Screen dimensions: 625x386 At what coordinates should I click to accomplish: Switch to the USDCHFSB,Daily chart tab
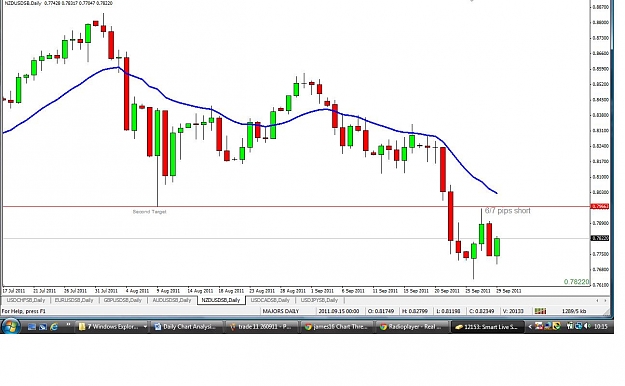pyautogui.click(x=26, y=300)
